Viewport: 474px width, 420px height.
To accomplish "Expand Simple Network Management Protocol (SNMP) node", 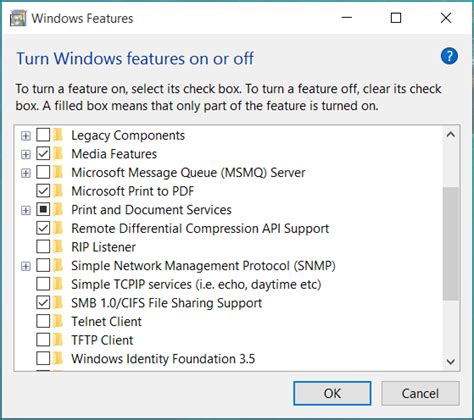I will point(26,266).
